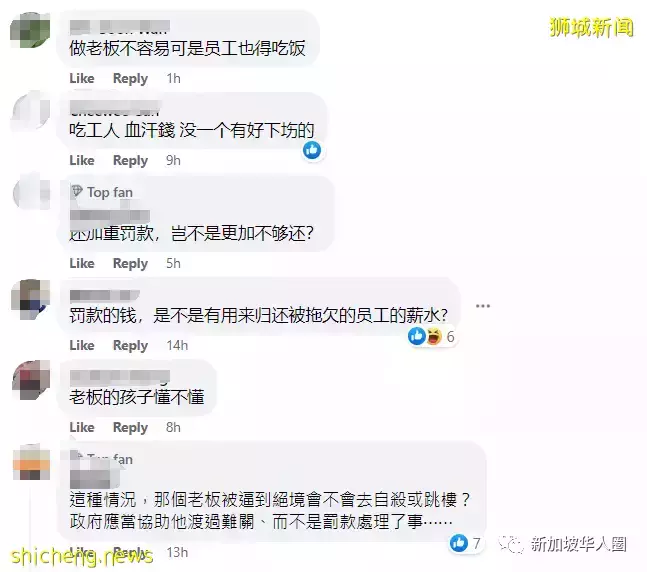This screenshot has height=572, width=647.
Task: Reply to the comment posted 8h ago
Action: pos(130,428)
